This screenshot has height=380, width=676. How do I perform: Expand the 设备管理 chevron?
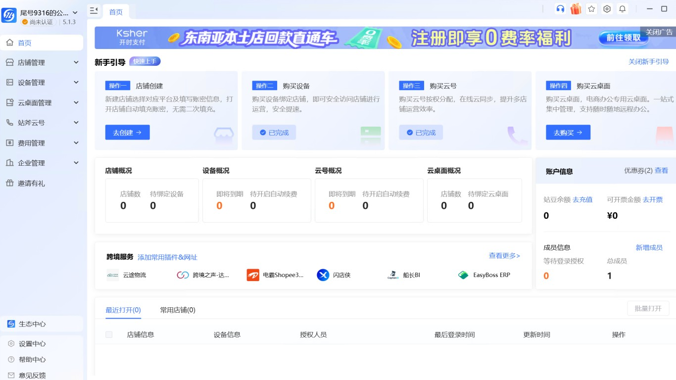pos(76,82)
